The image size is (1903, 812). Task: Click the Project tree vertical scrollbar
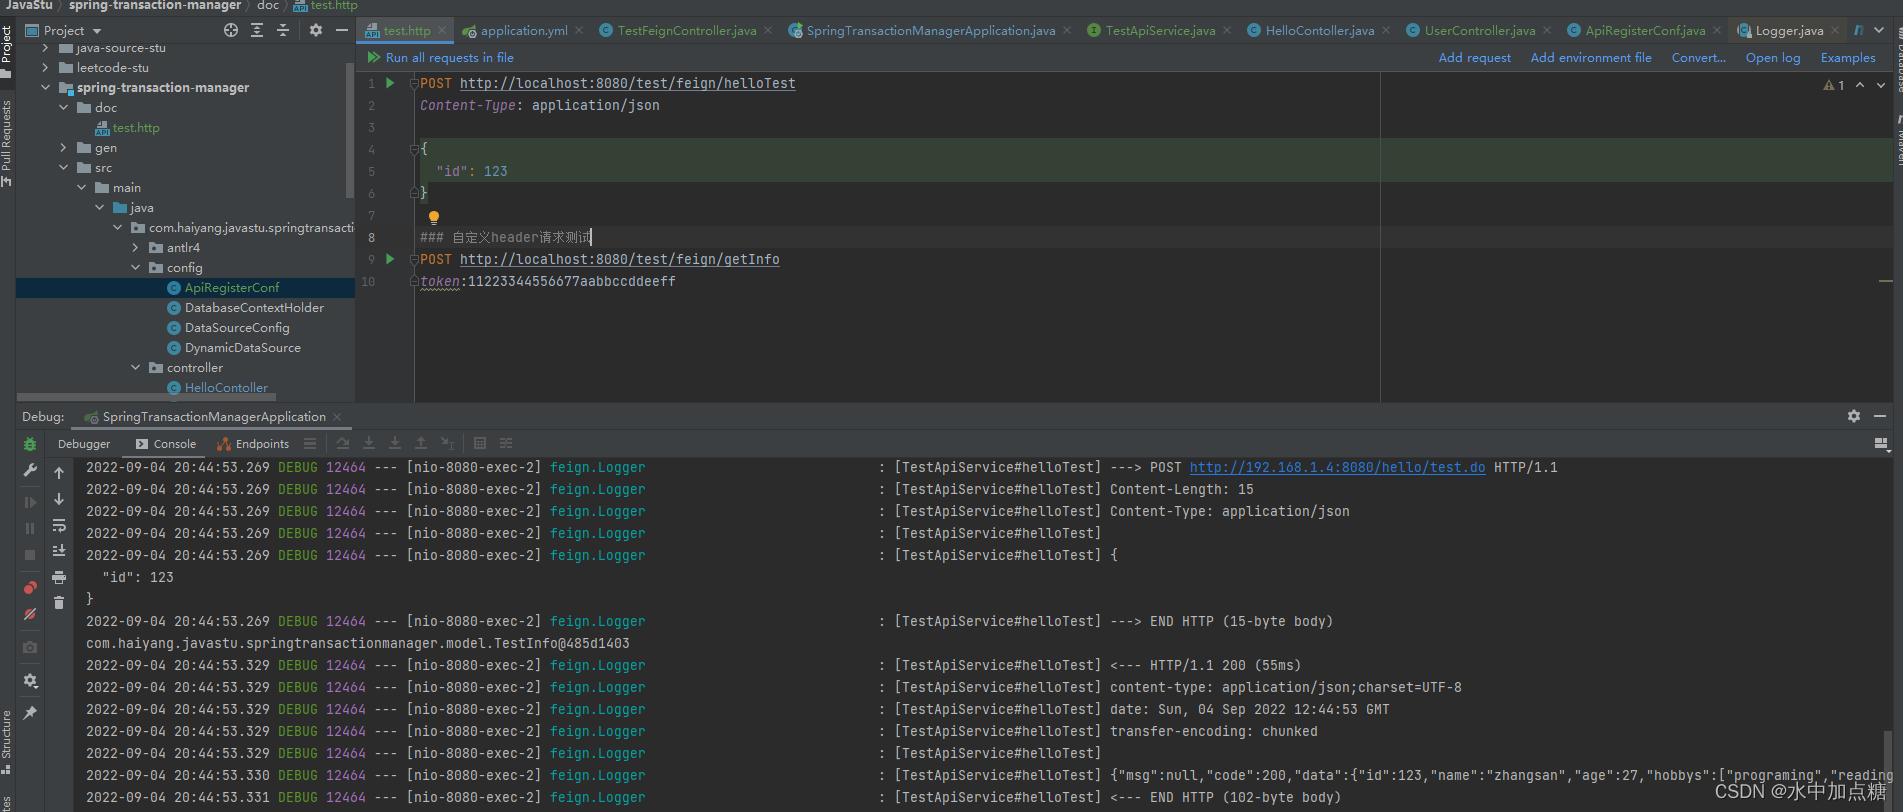[350, 130]
